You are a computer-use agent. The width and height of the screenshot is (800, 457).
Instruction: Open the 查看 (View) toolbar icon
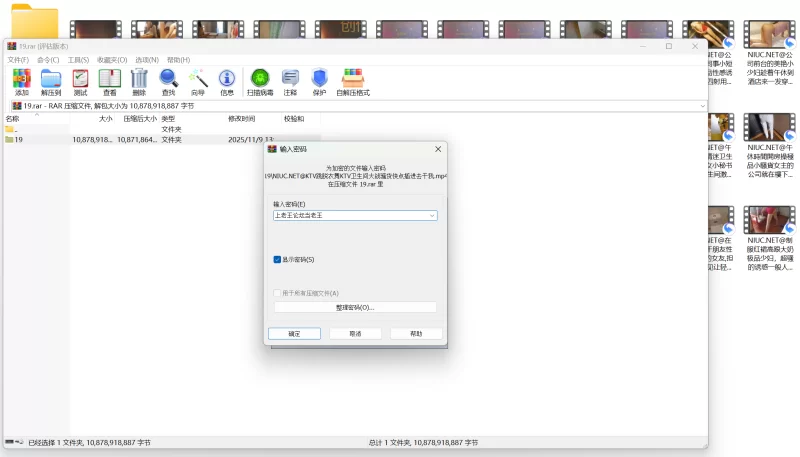tap(110, 82)
